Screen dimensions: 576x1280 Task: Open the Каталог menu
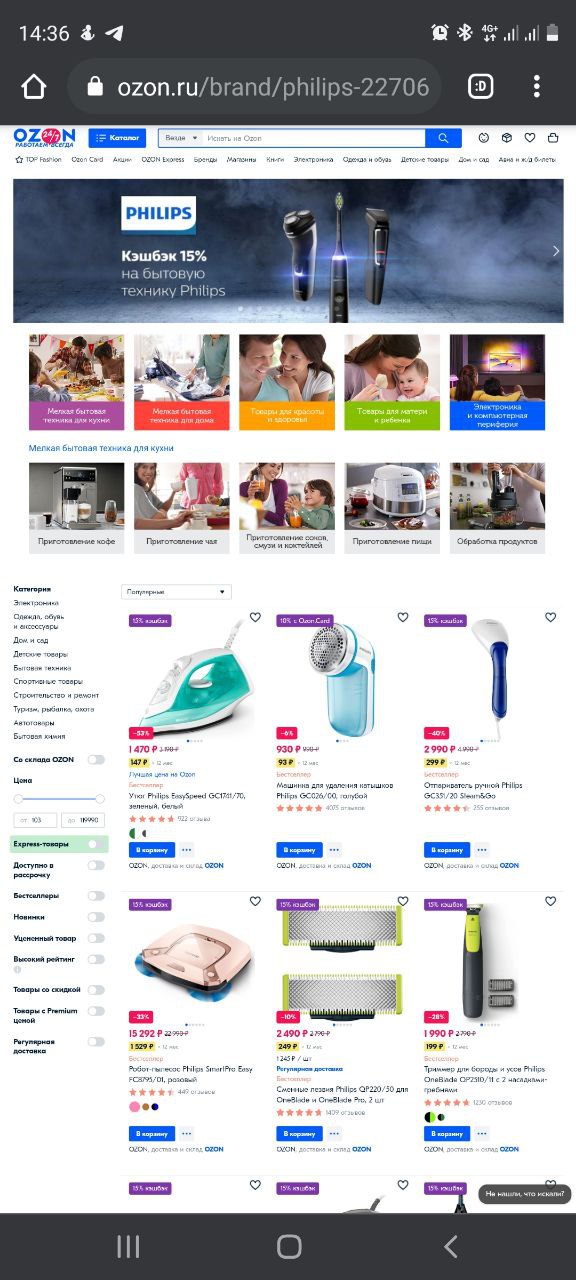click(117, 138)
